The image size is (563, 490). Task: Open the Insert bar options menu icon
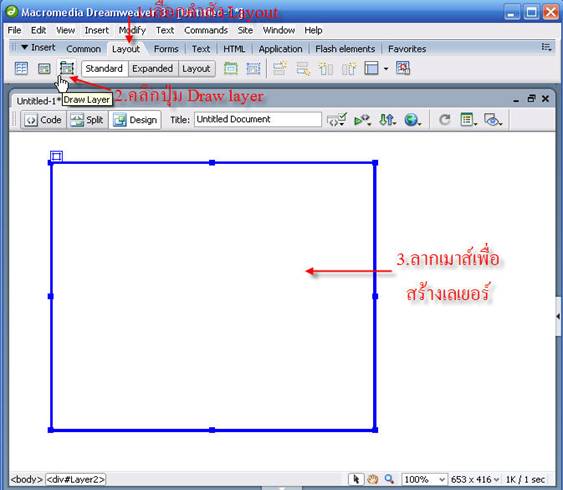[x=546, y=47]
